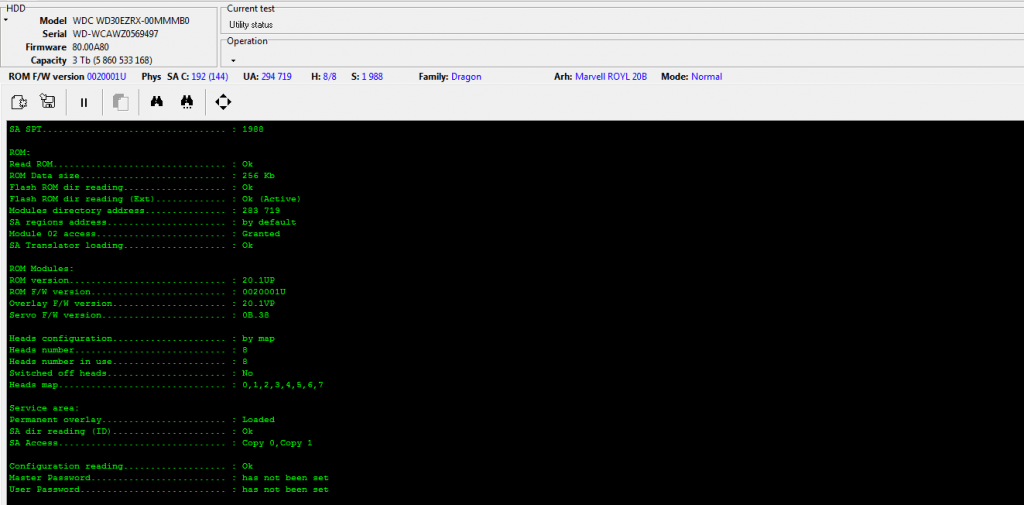Click the ROM Modules heading line
This screenshot has width=1024, height=505.
pos(42,269)
